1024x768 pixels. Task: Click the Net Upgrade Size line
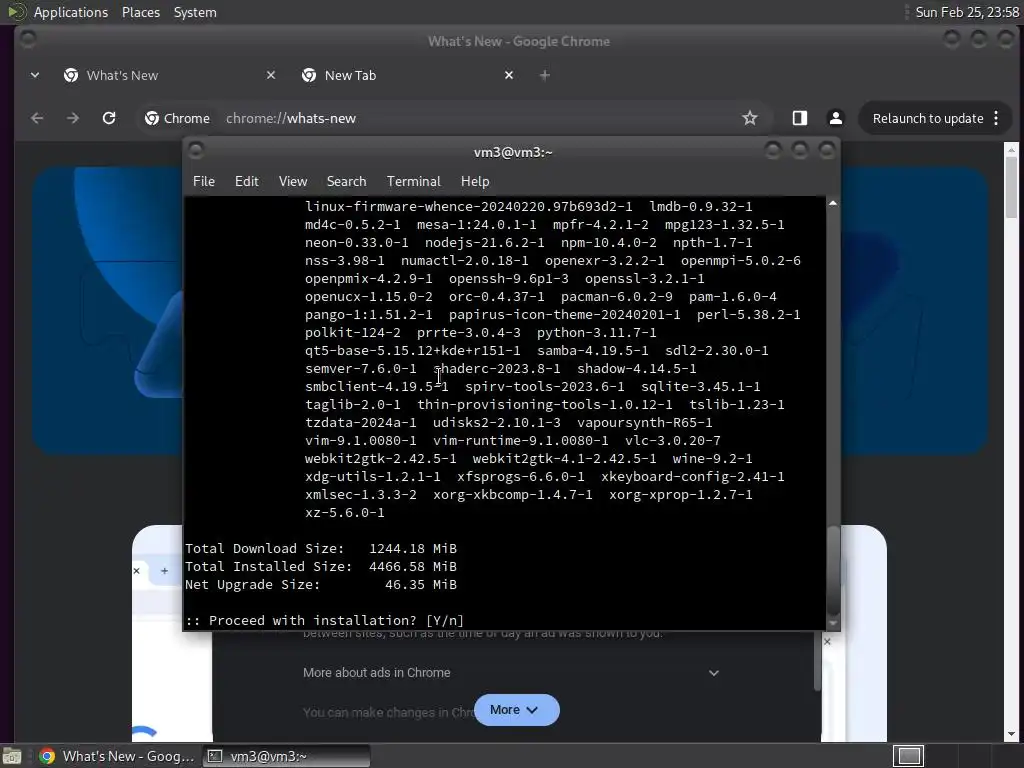(321, 584)
